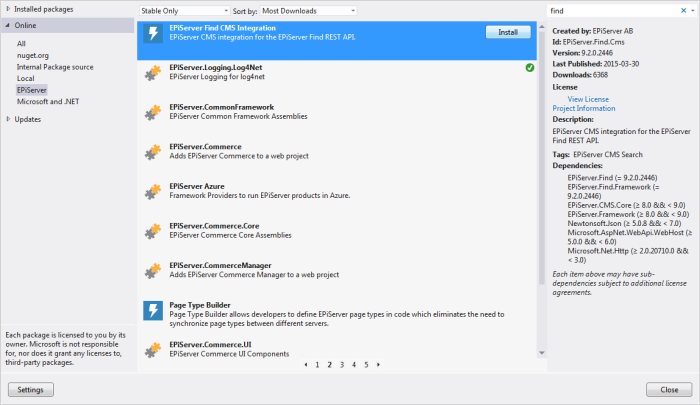Install the EPiServer Find CMS Integration package

507,32
